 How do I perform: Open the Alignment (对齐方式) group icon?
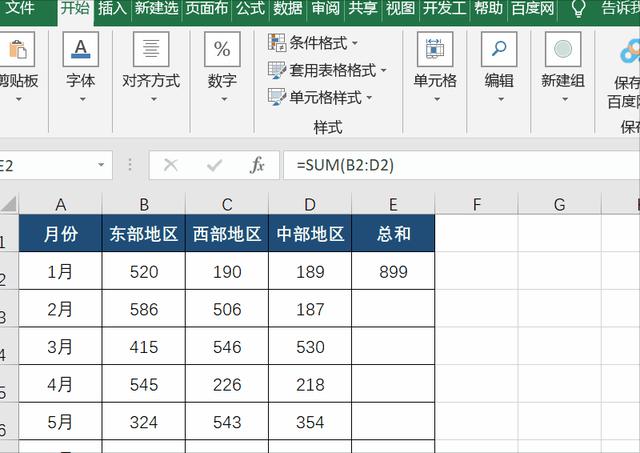pos(151,49)
